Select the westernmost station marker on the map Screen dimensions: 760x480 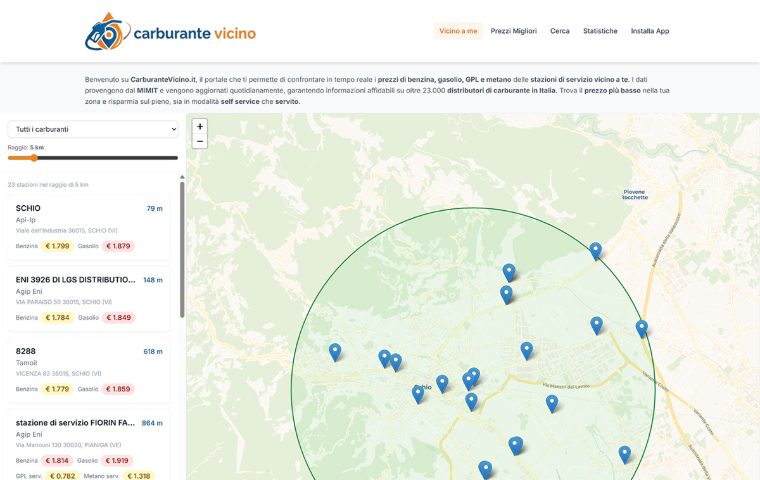point(335,352)
